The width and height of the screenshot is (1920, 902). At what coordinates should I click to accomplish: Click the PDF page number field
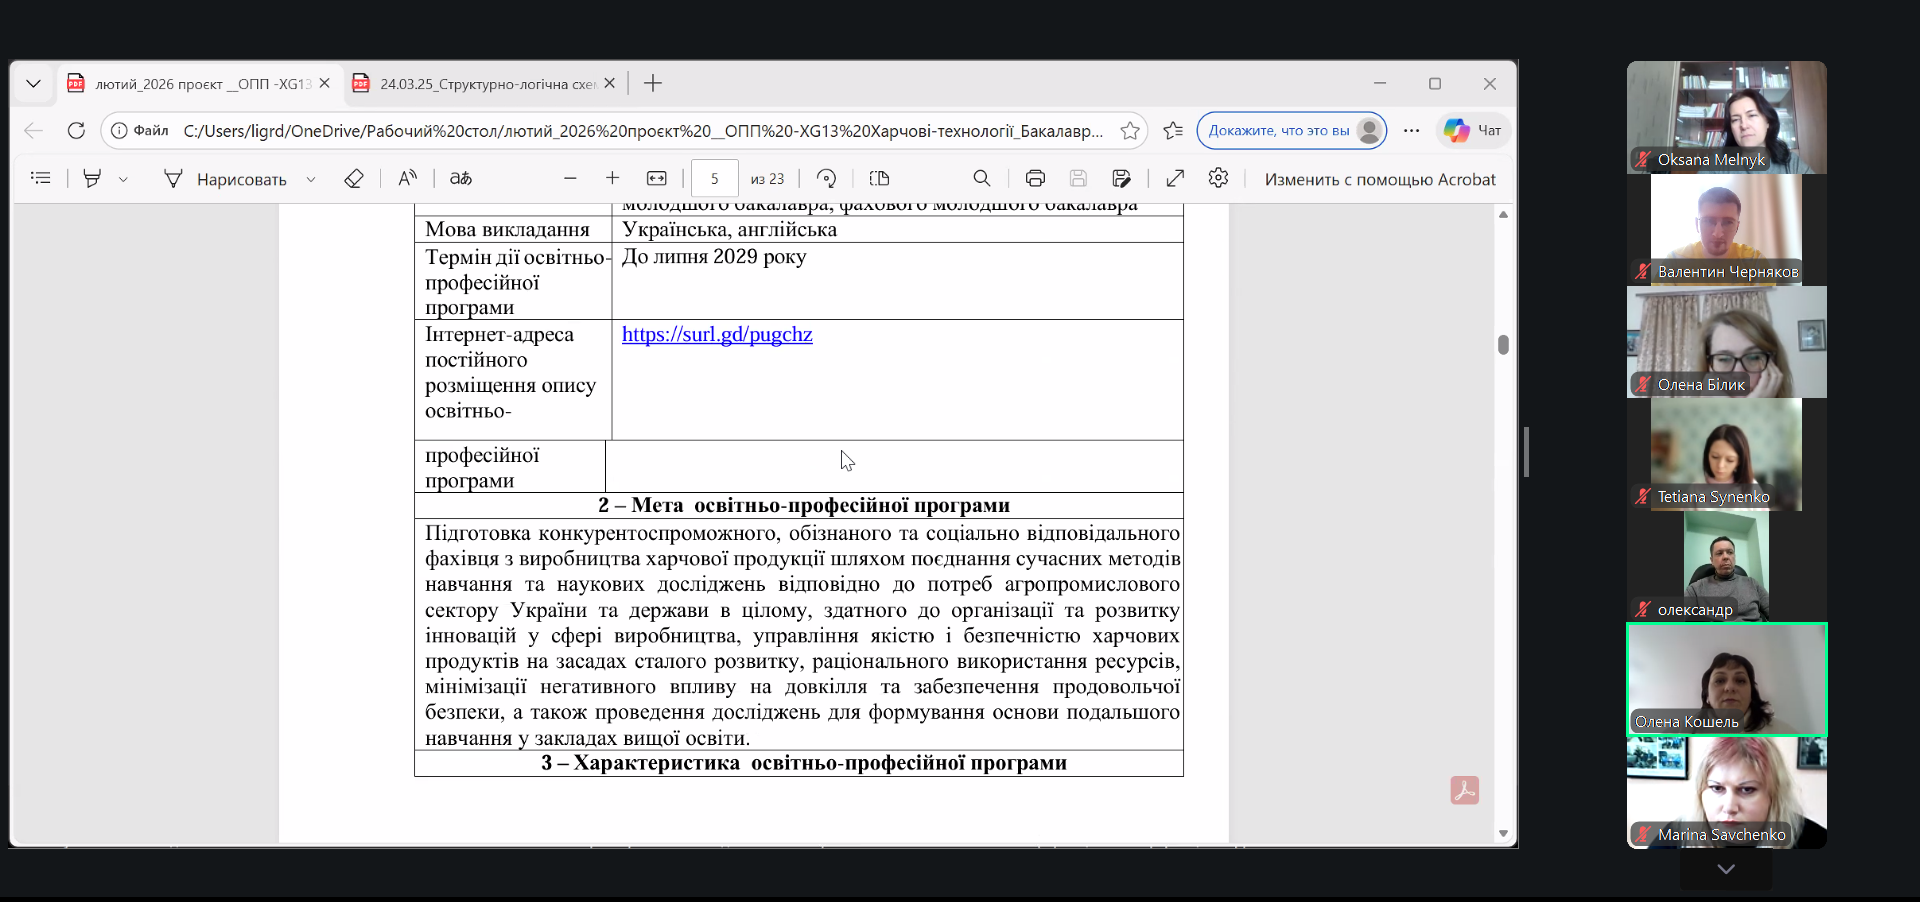[714, 179]
